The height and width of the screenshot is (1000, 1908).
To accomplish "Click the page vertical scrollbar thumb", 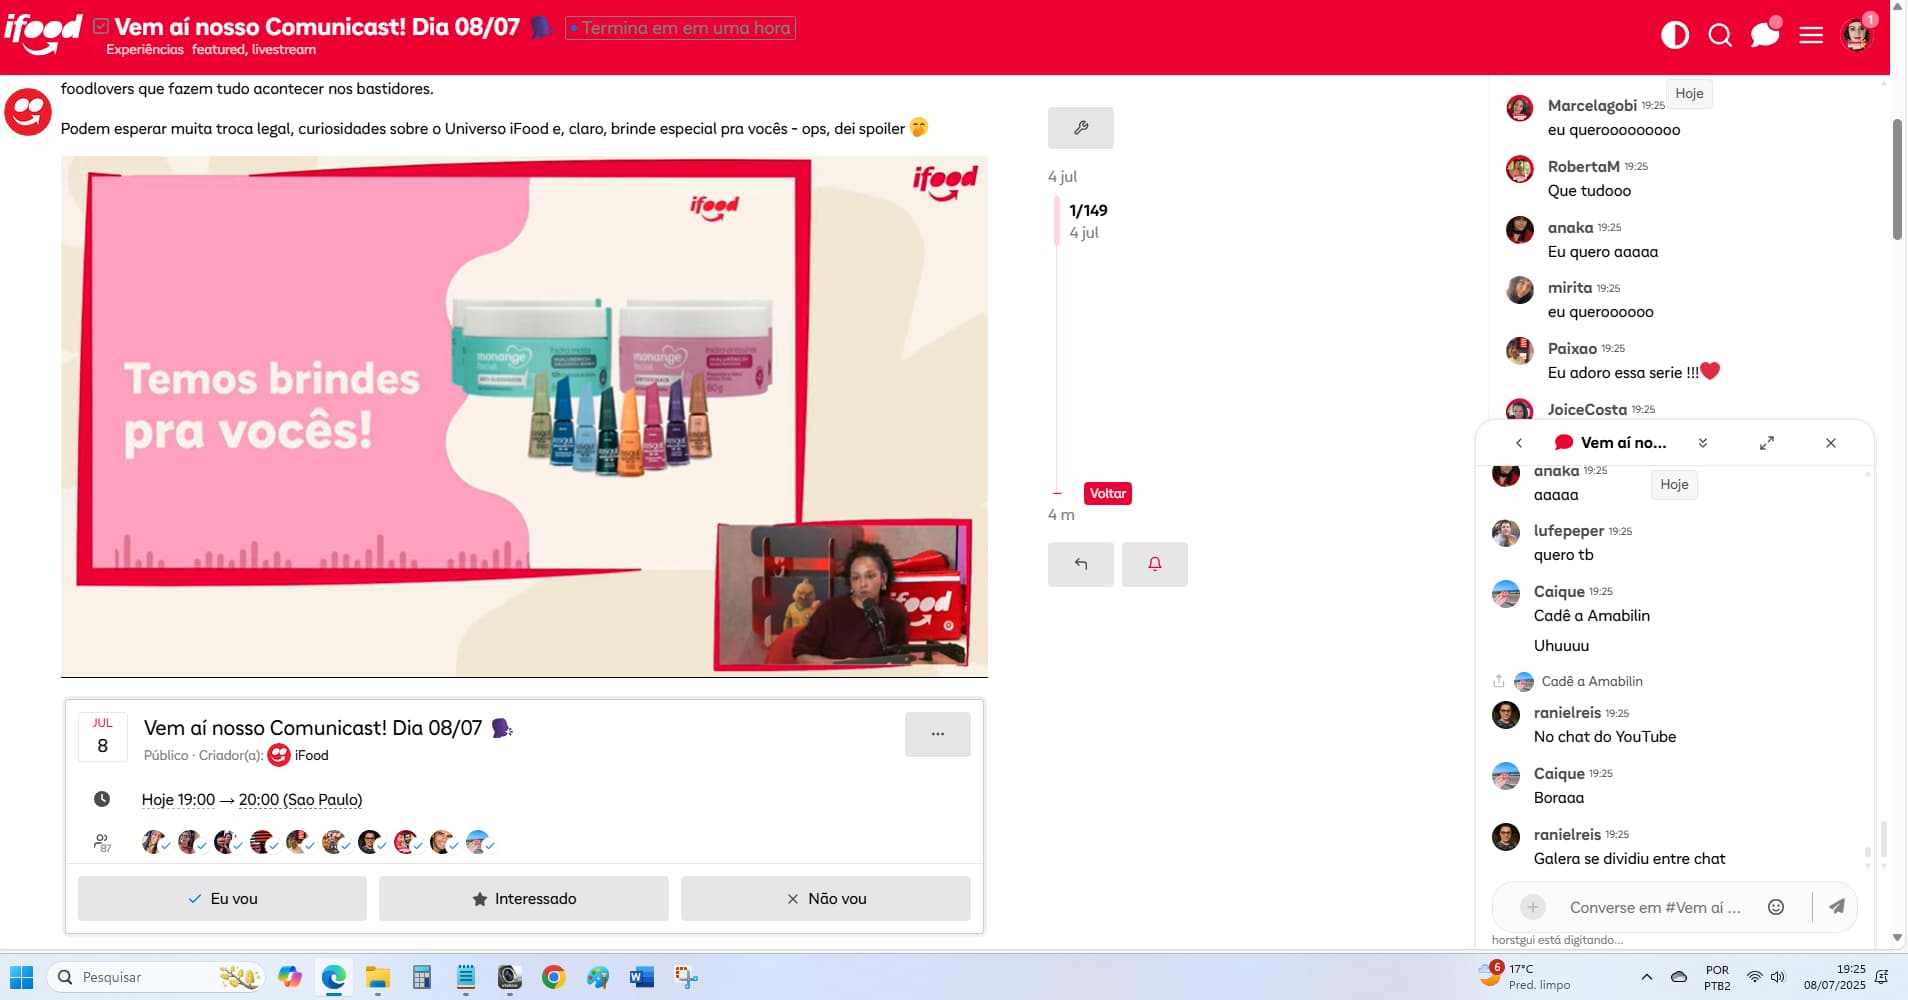I will coord(1897,180).
